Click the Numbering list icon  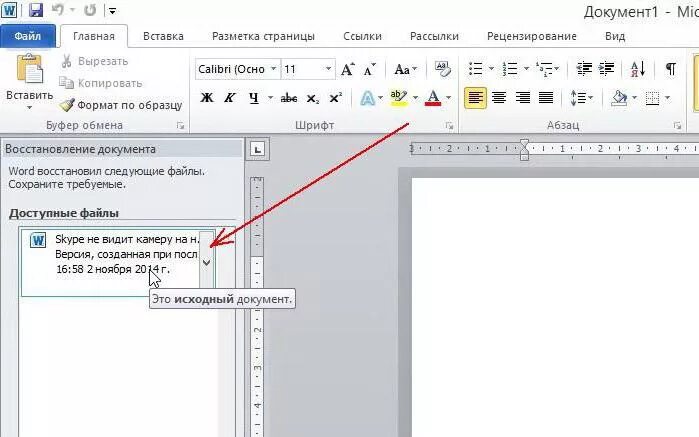[x=510, y=69]
